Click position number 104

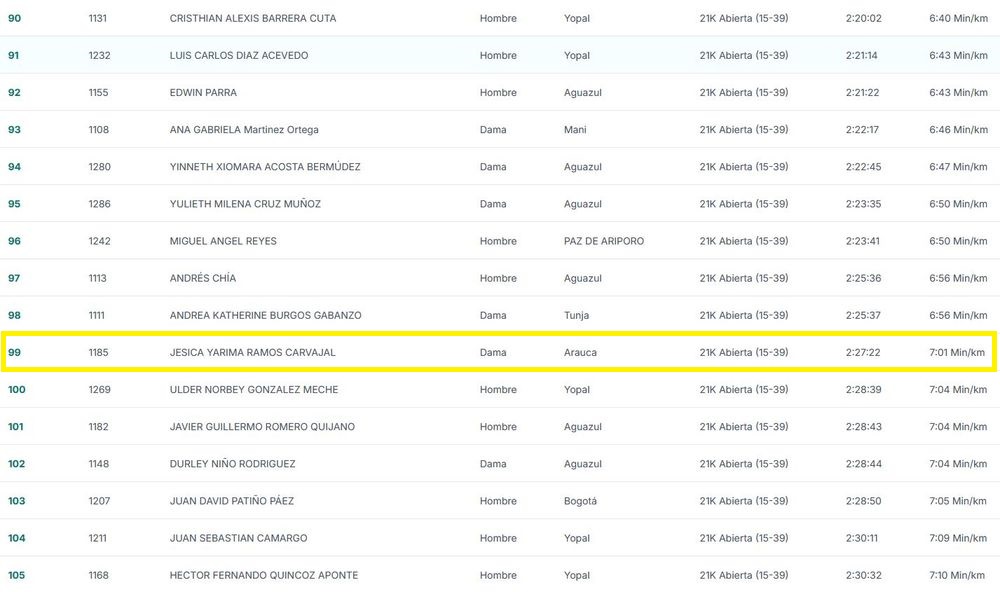(x=17, y=538)
